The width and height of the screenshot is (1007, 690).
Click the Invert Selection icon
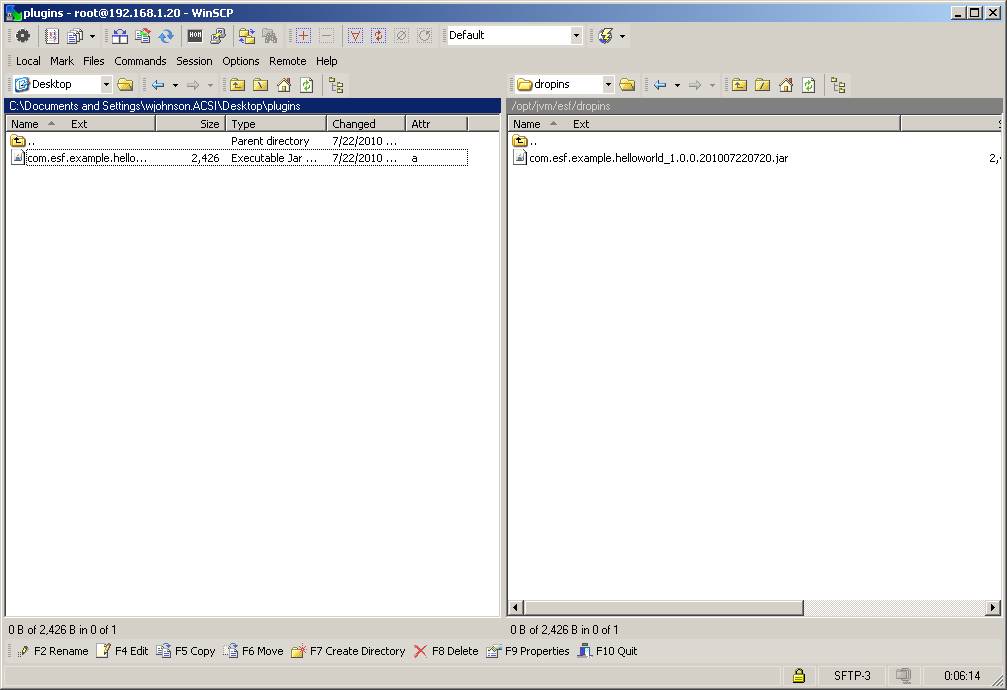378,36
